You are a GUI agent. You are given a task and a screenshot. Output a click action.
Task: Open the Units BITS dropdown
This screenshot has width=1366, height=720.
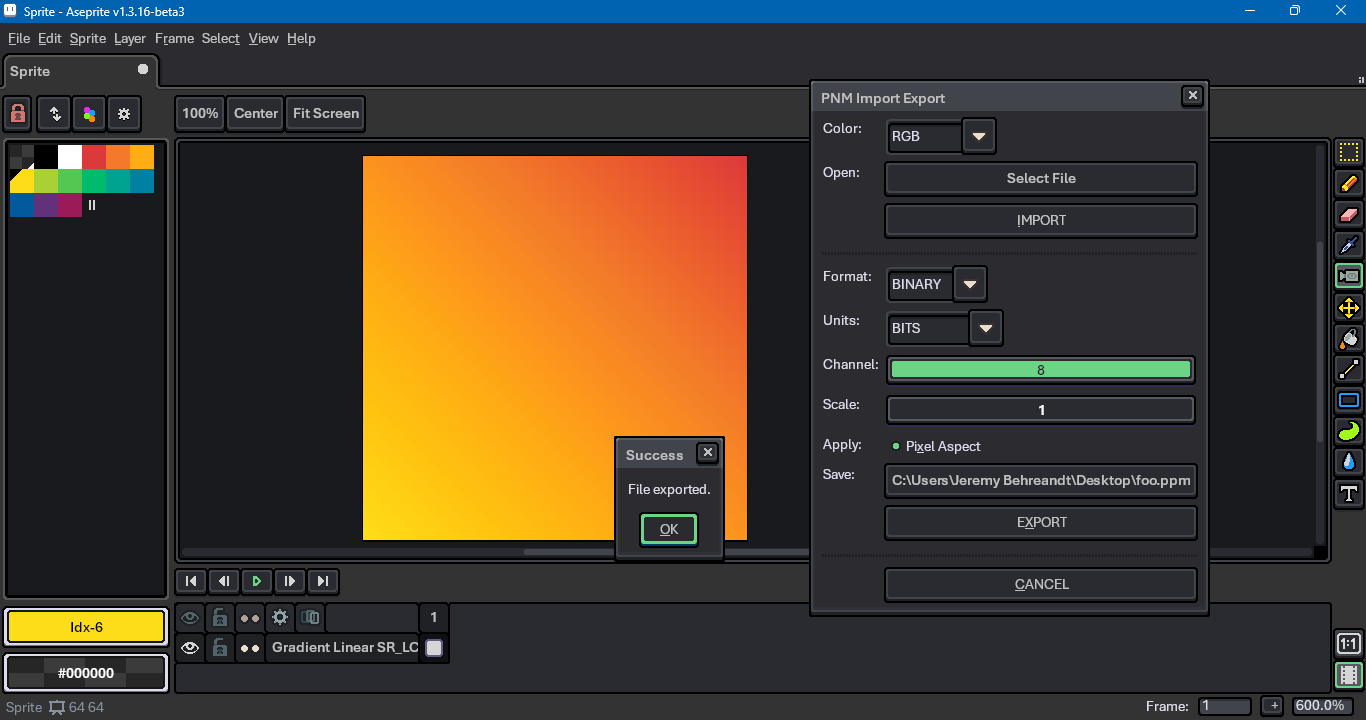tap(985, 328)
